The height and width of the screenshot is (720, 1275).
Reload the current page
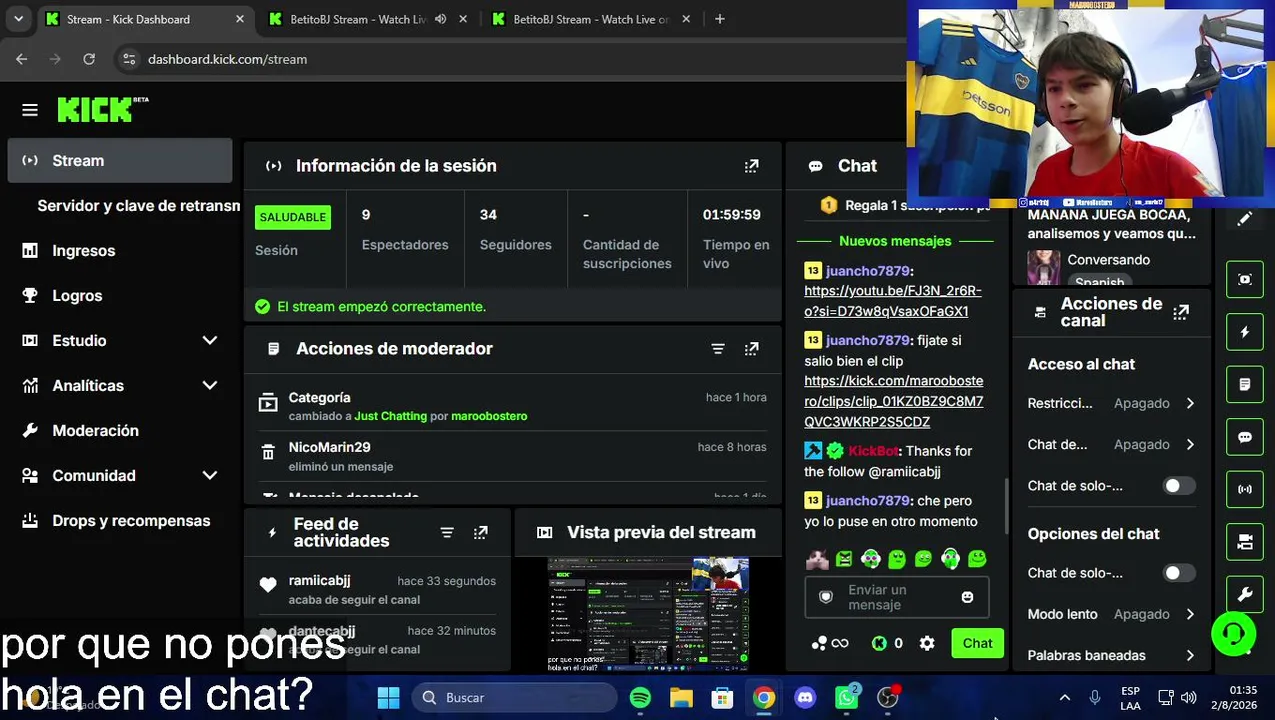(89, 59)
